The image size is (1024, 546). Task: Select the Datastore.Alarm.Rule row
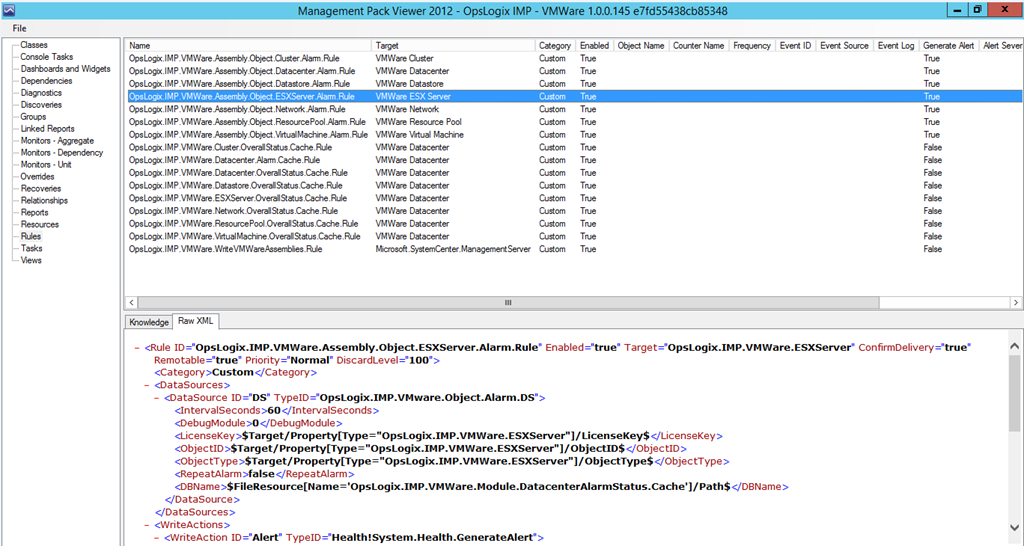point(241,84)
